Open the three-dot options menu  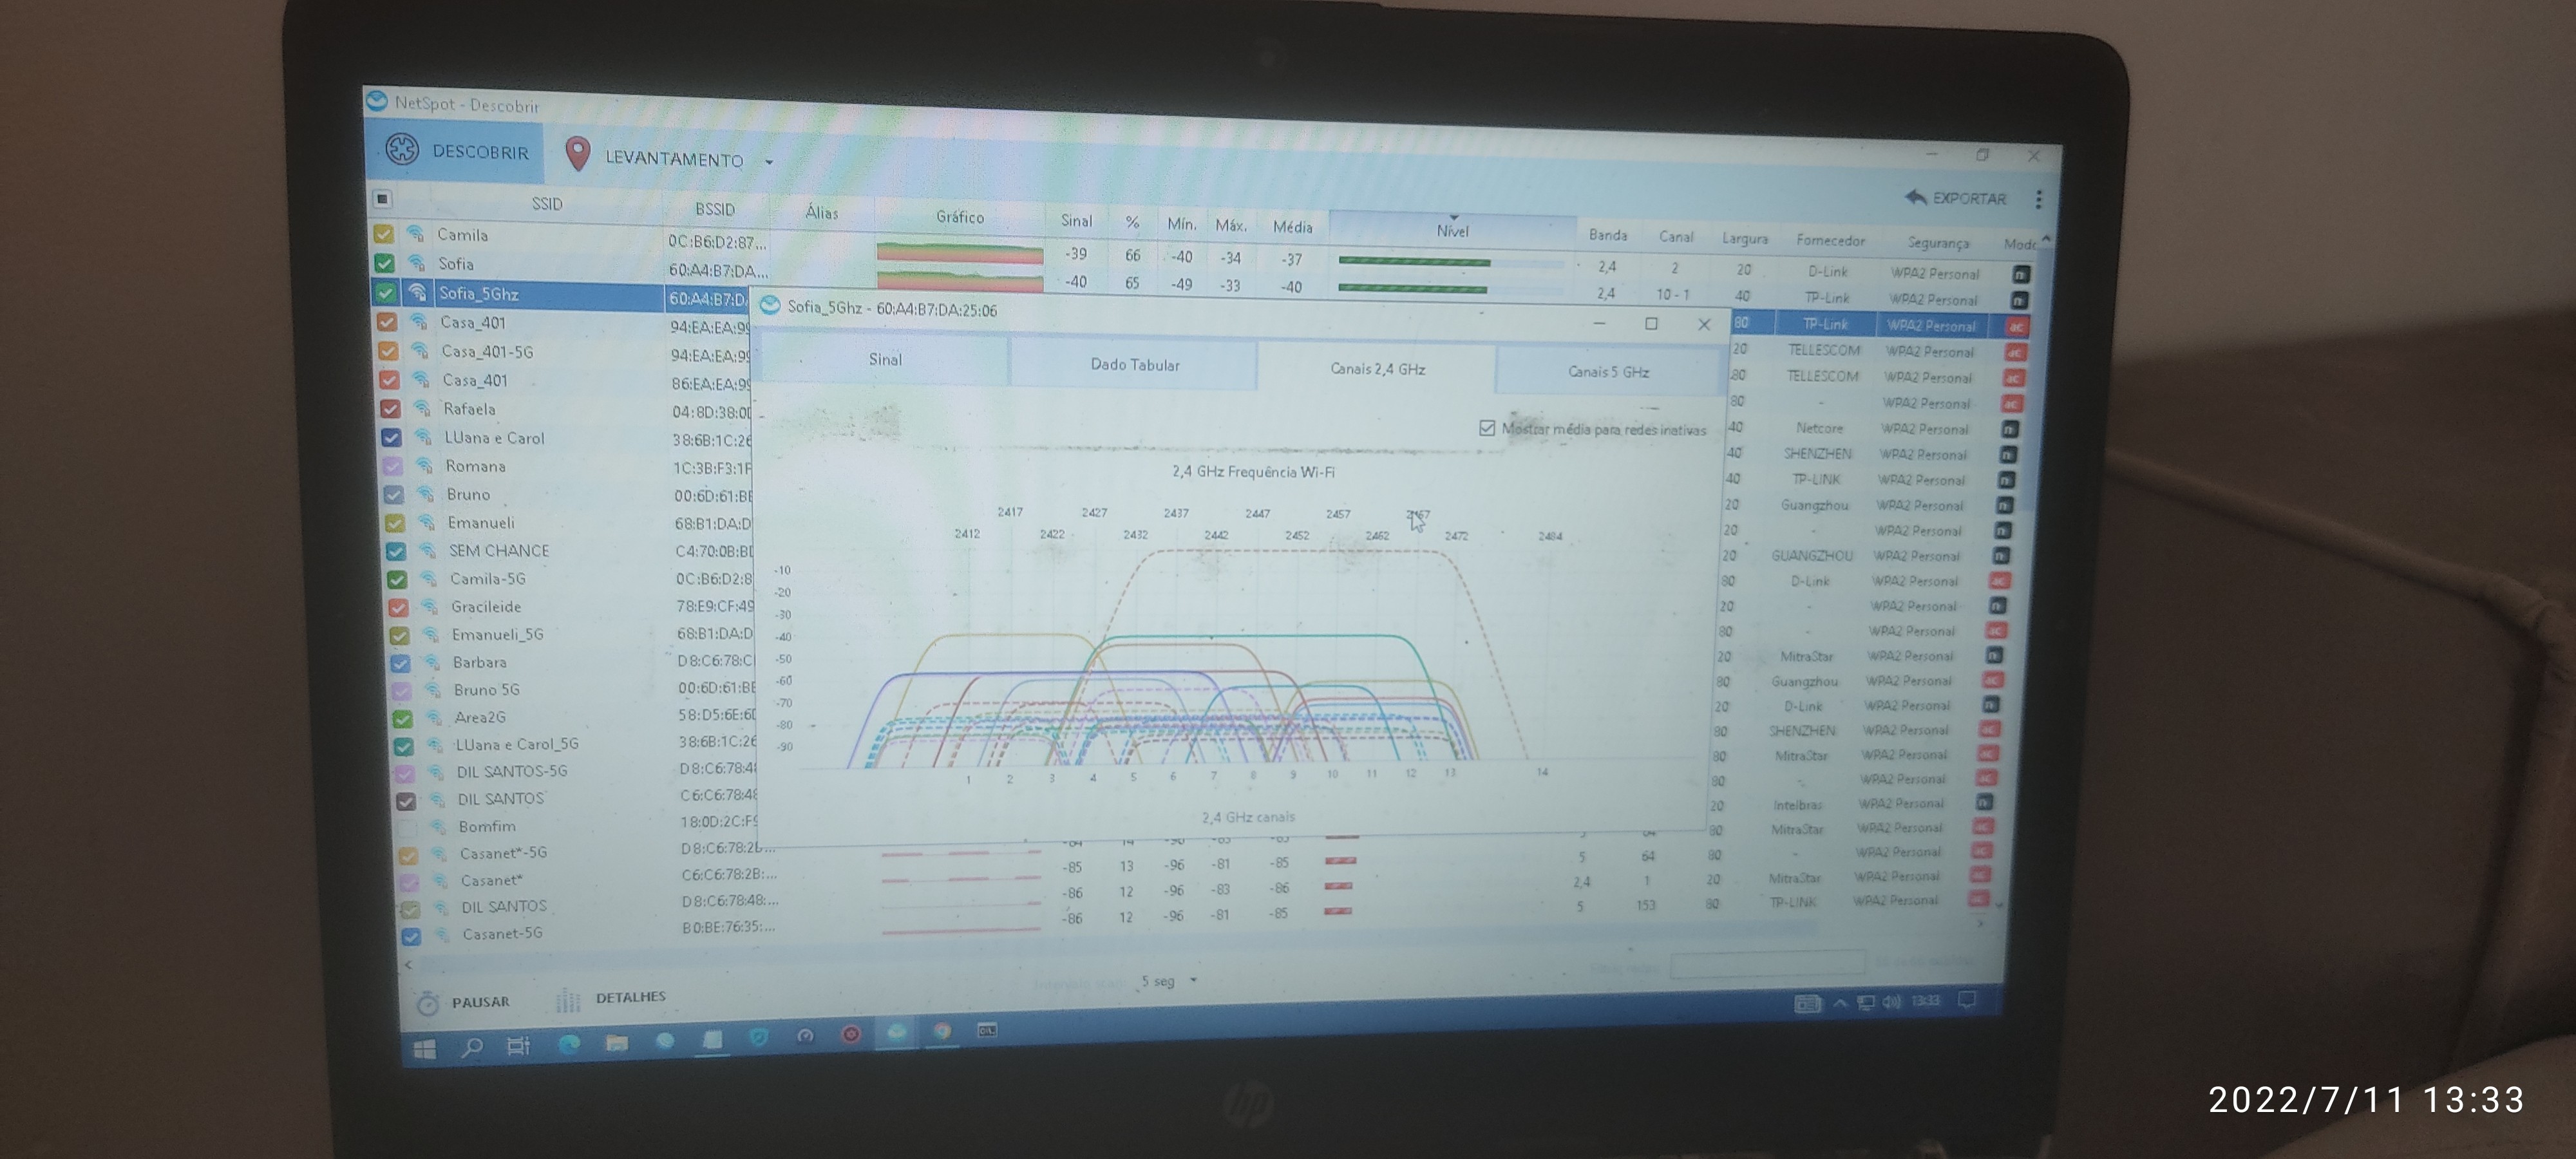2038,199
